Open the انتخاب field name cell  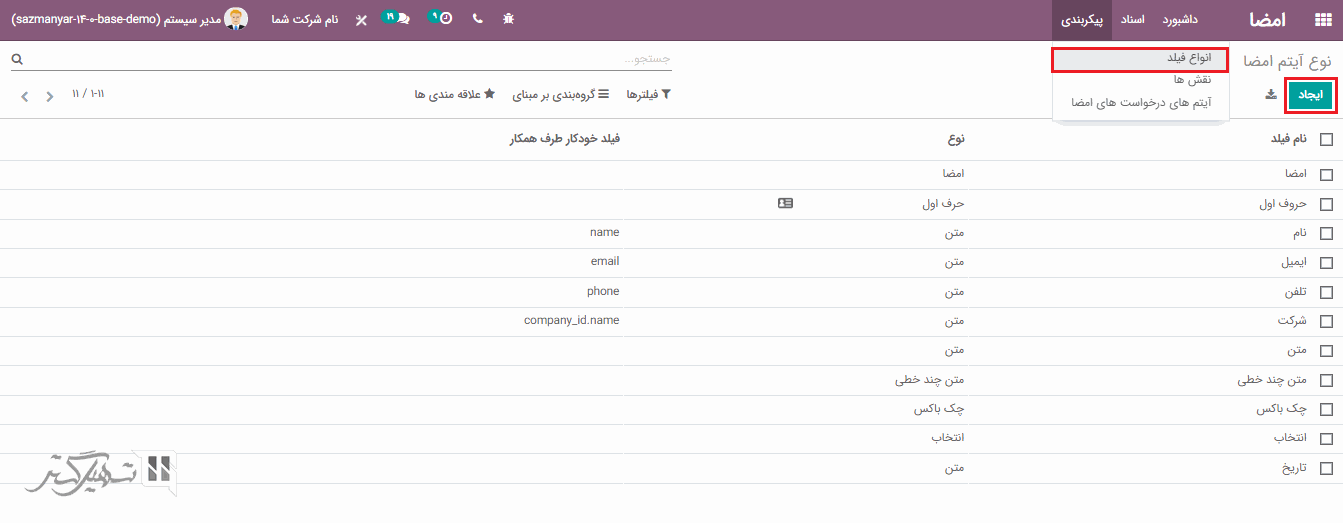click(x=1290, y=438)
